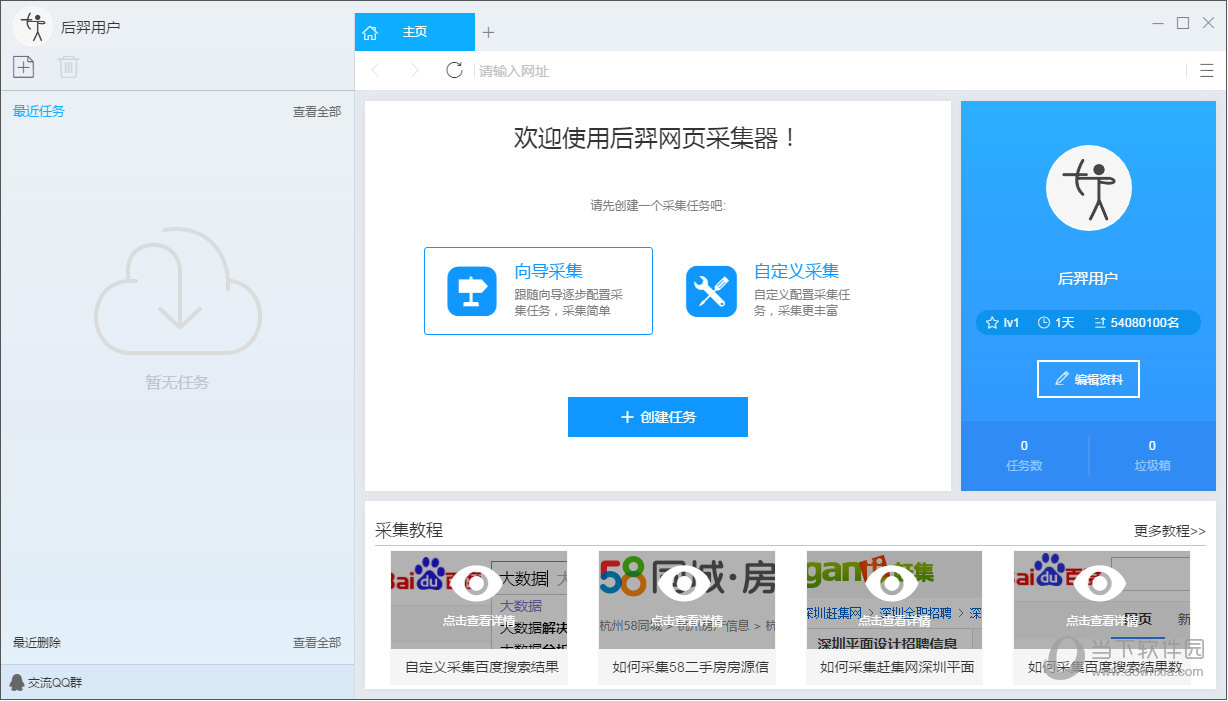The image size is (1228, 701).
Task: Click eye icon on 赶集网深圳 tutorial
Action: 891,583
